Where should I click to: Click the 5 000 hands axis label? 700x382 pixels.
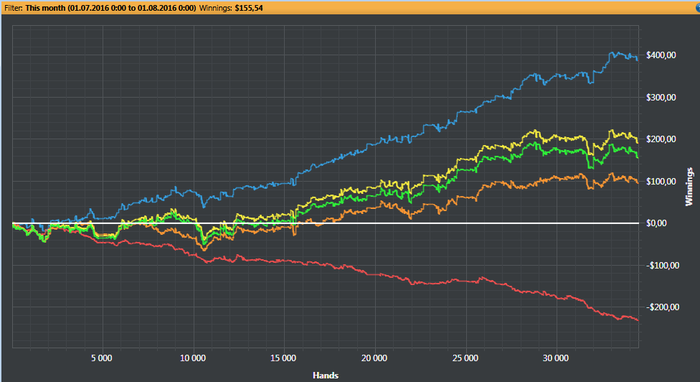click(x=102, y=358)
